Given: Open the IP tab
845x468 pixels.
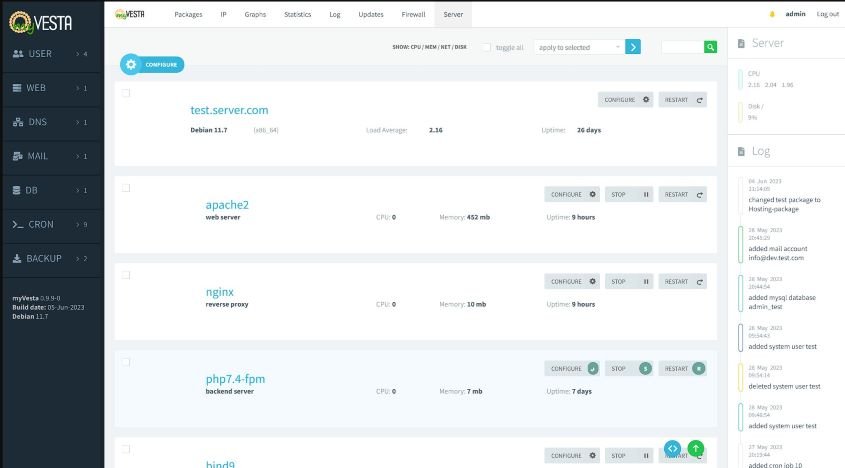Looking at the screenshot, I should coord(223,15).
